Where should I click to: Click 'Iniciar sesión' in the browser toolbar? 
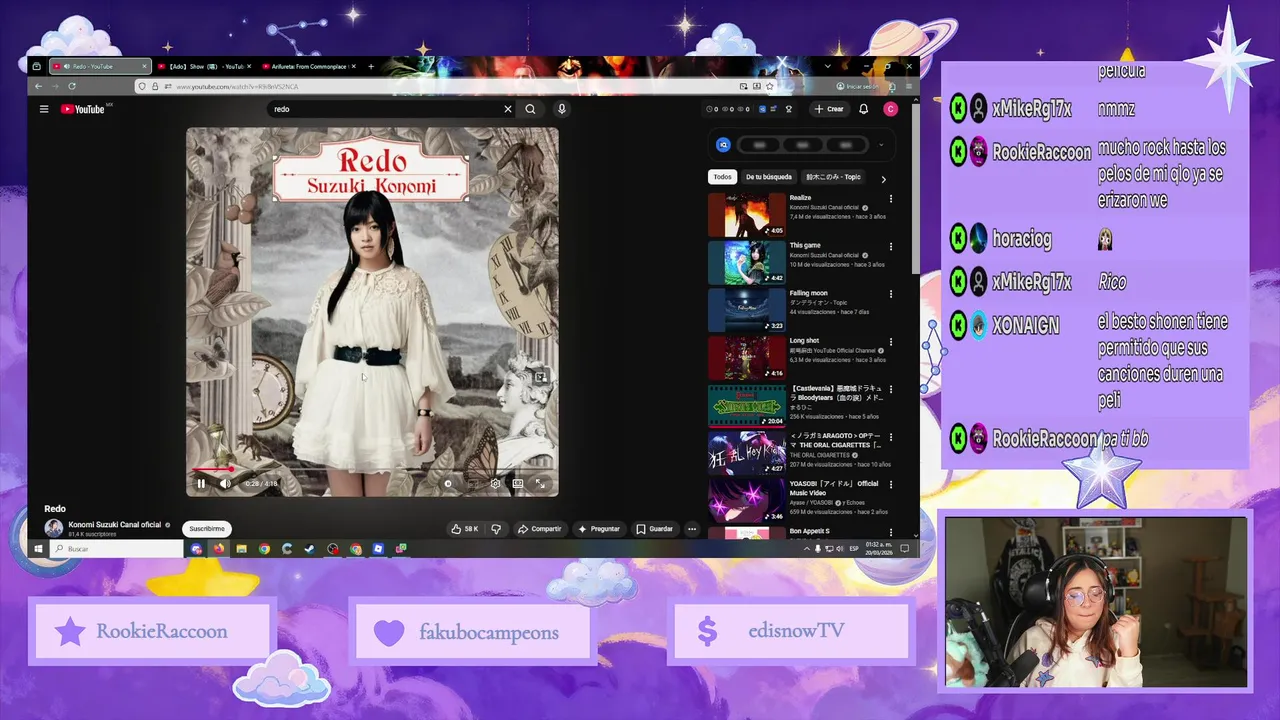(x=860, y=86)
